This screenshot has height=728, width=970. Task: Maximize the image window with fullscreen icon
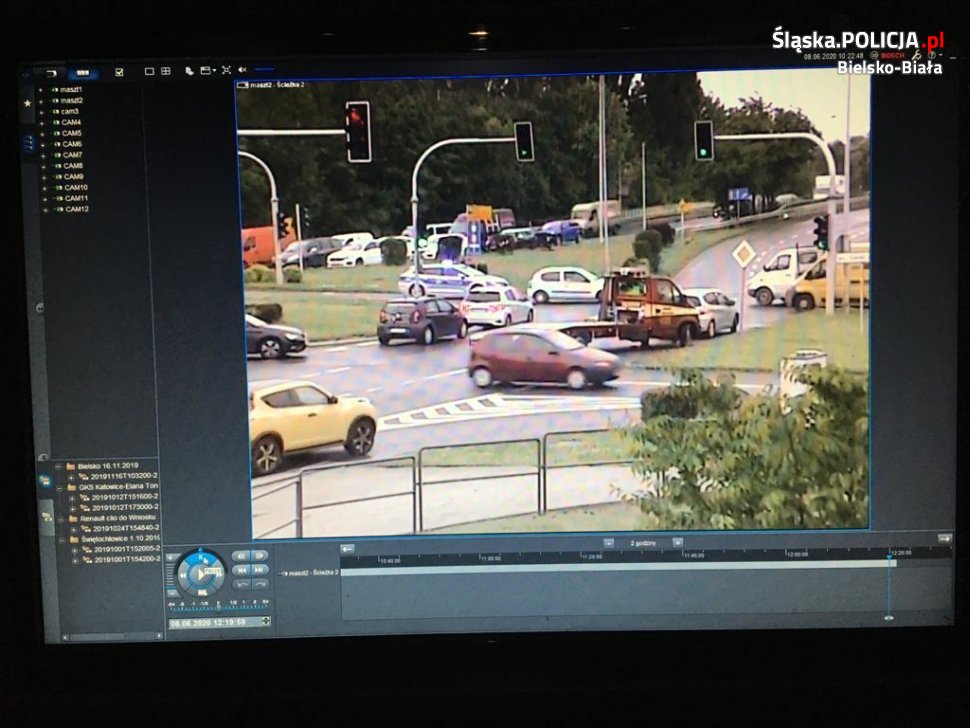click(226, 71)
